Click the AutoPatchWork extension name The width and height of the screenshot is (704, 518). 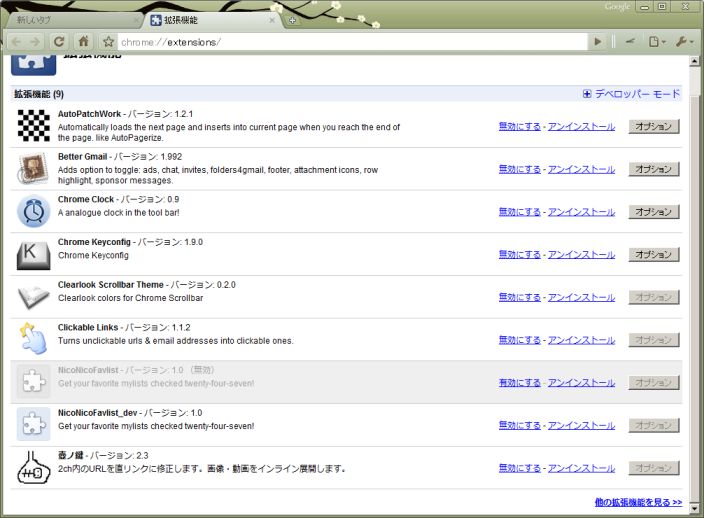point(89,114)
